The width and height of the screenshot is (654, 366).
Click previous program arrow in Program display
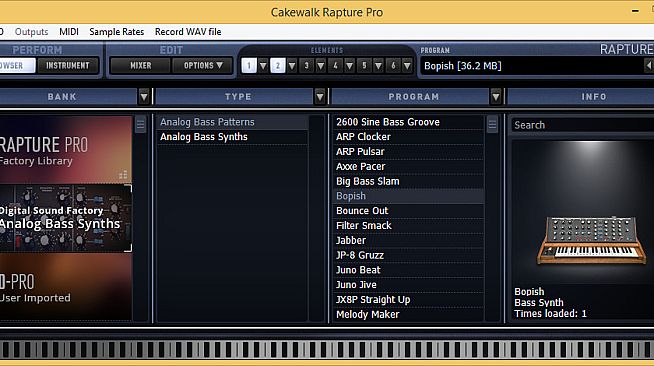point(648,65)
